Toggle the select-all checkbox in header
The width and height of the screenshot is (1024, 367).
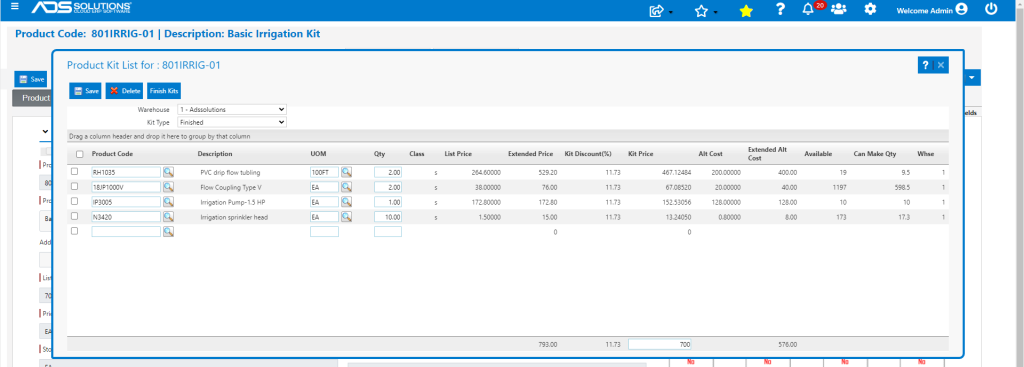click(80, 154)
